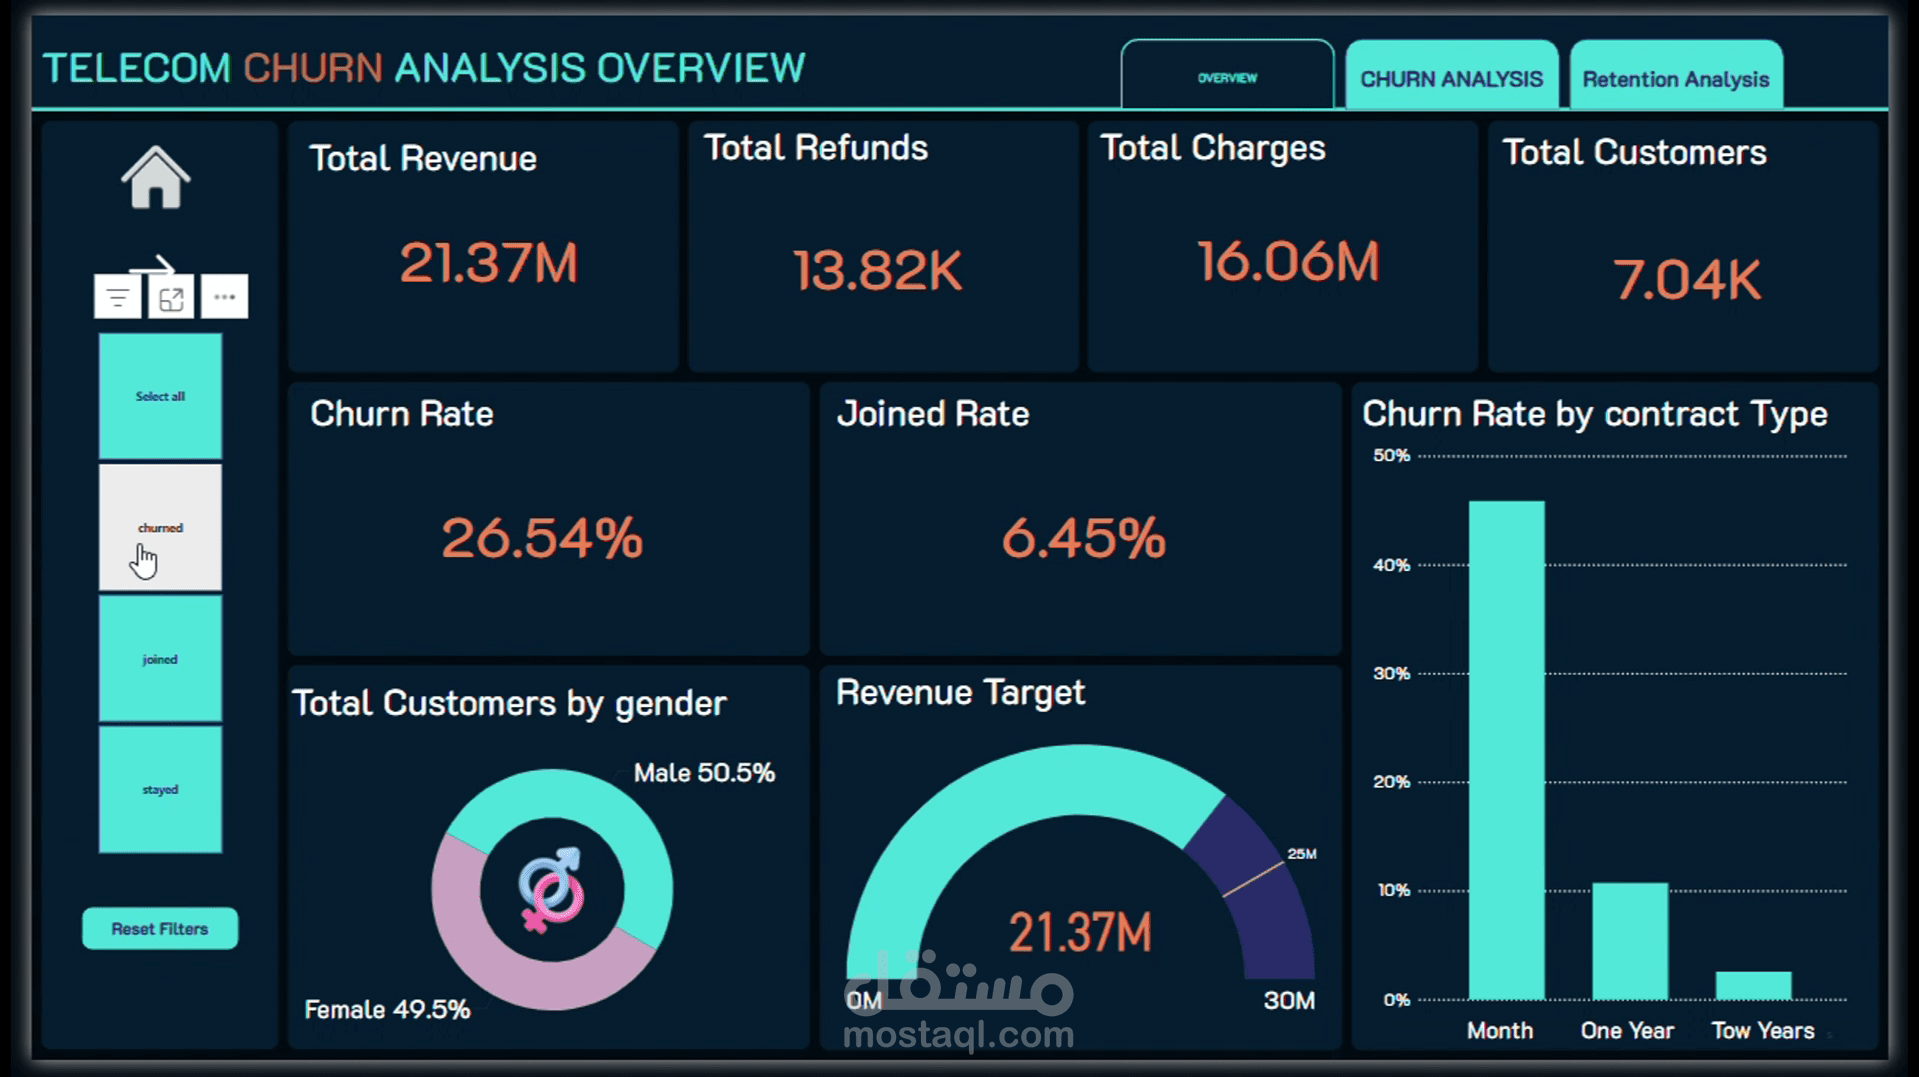Viewport: 1919px width, 1077px height.
Task: Click the 30M maximum gauge label
Action: 1289,1000
